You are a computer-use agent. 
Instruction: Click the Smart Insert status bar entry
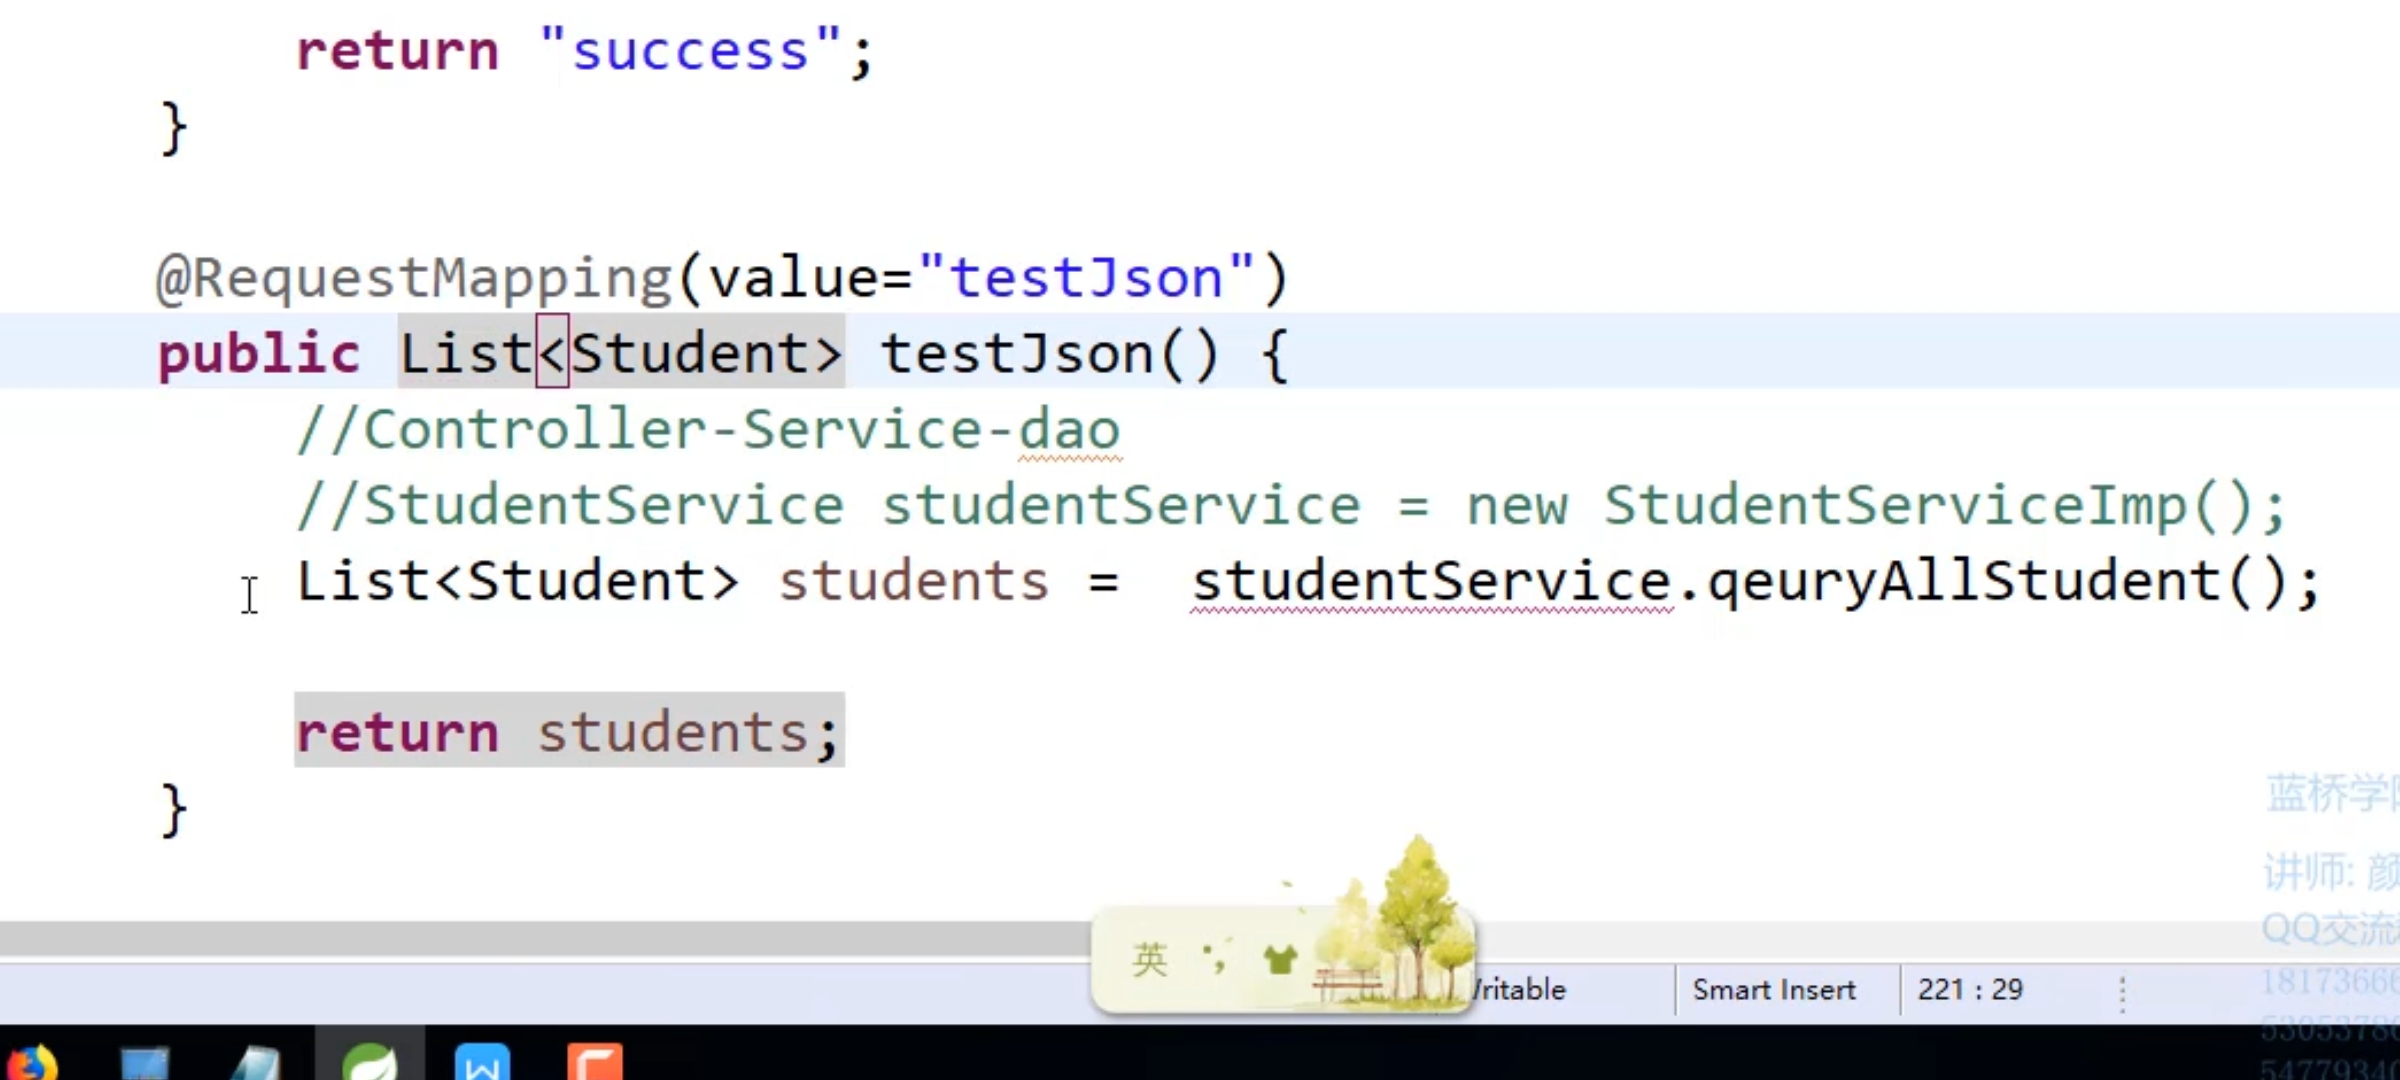pos(1774,990)
